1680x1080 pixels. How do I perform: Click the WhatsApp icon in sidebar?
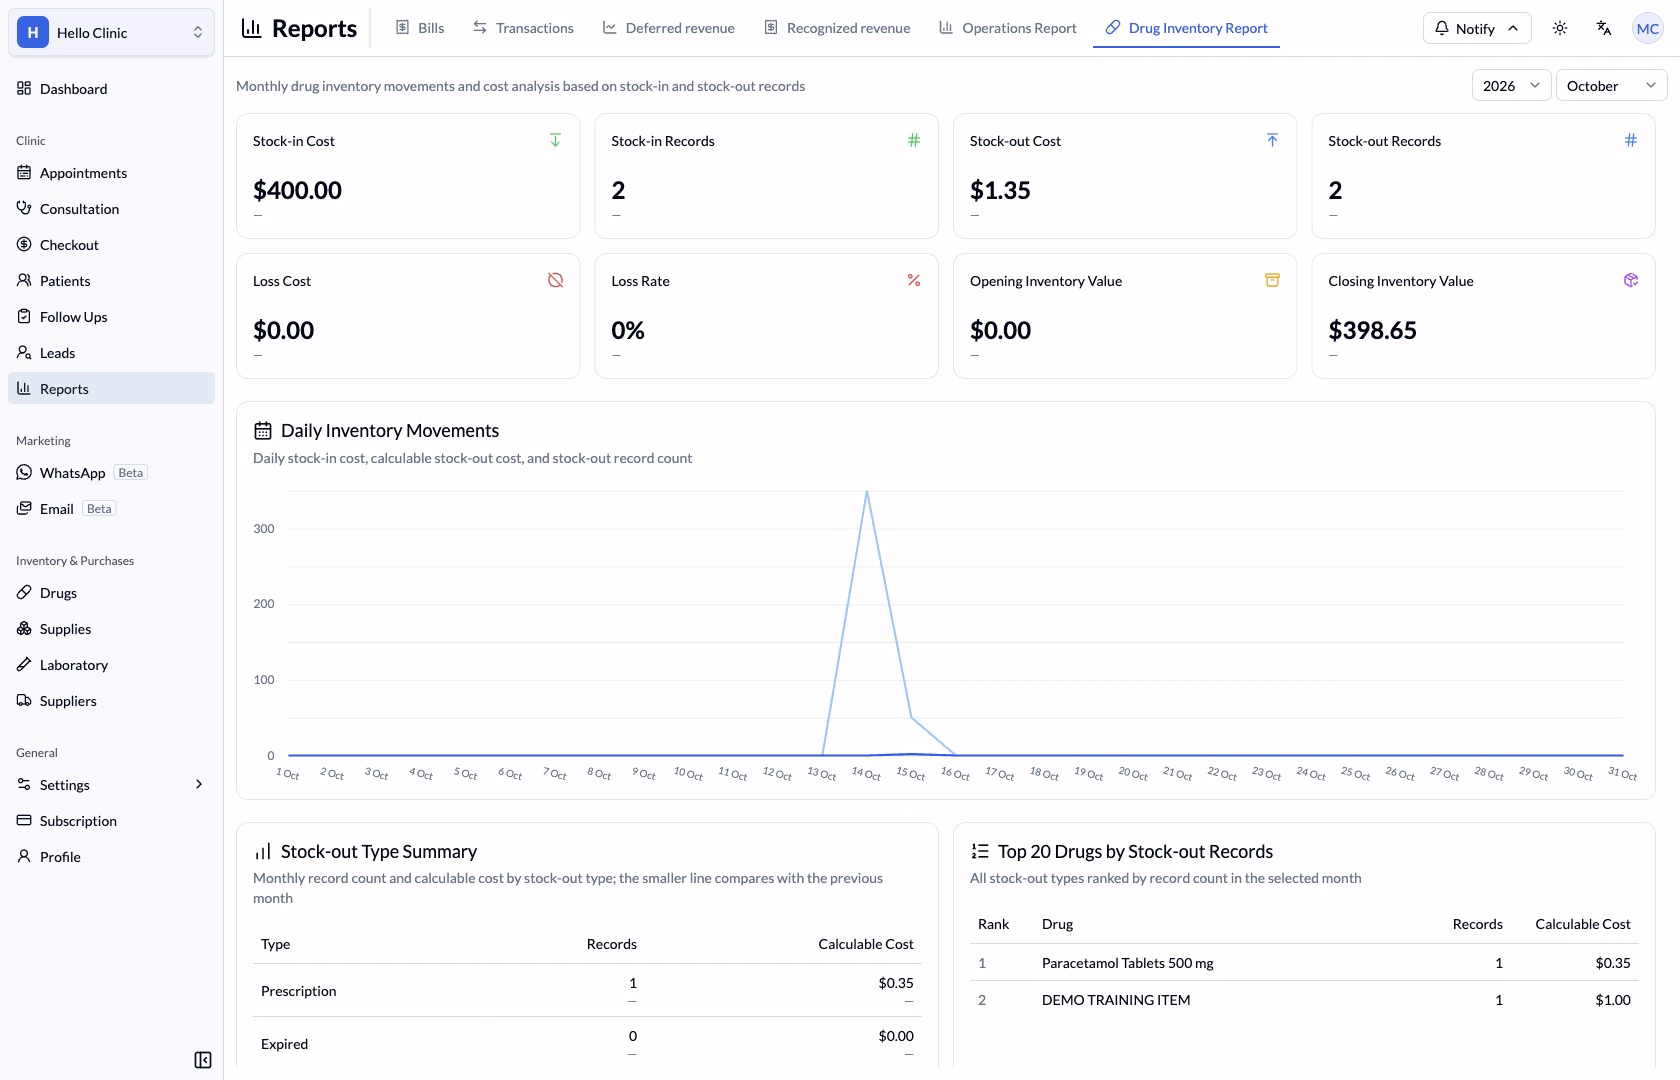point(24,472)
